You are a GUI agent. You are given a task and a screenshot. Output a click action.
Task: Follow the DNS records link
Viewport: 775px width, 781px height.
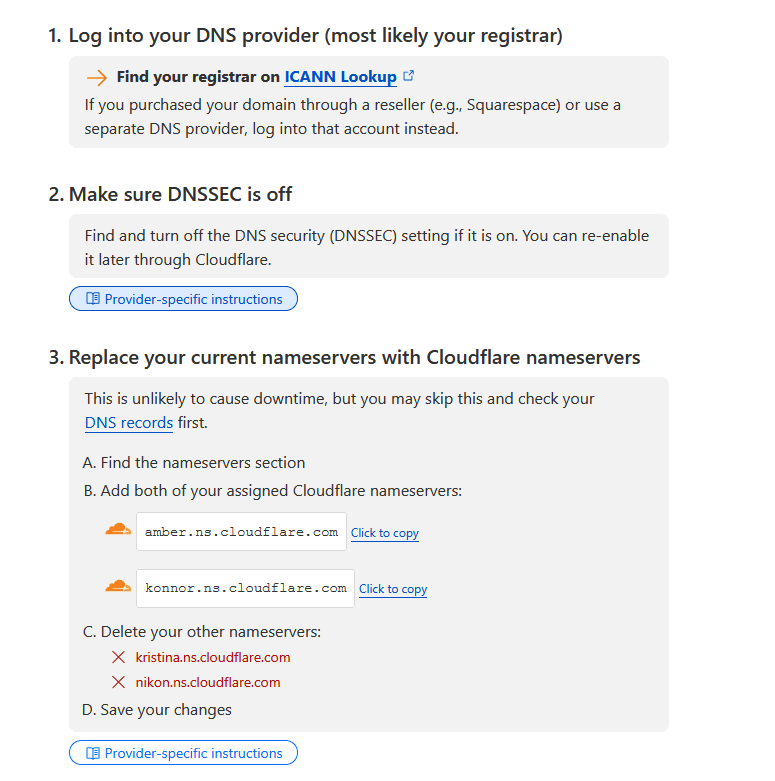[129, 423]
